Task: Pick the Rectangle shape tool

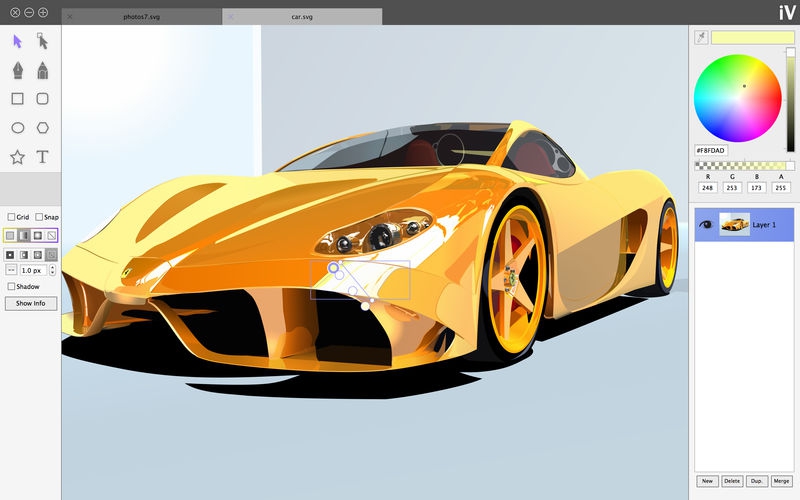Action: click(17, 98)
